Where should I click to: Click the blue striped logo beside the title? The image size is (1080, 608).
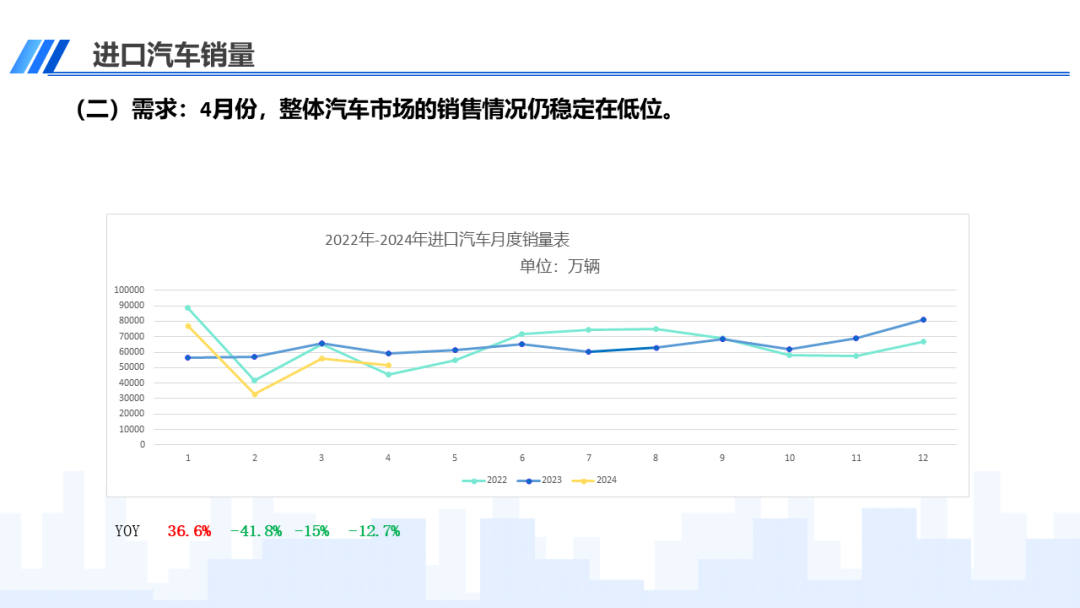click(x=40, y=56)
